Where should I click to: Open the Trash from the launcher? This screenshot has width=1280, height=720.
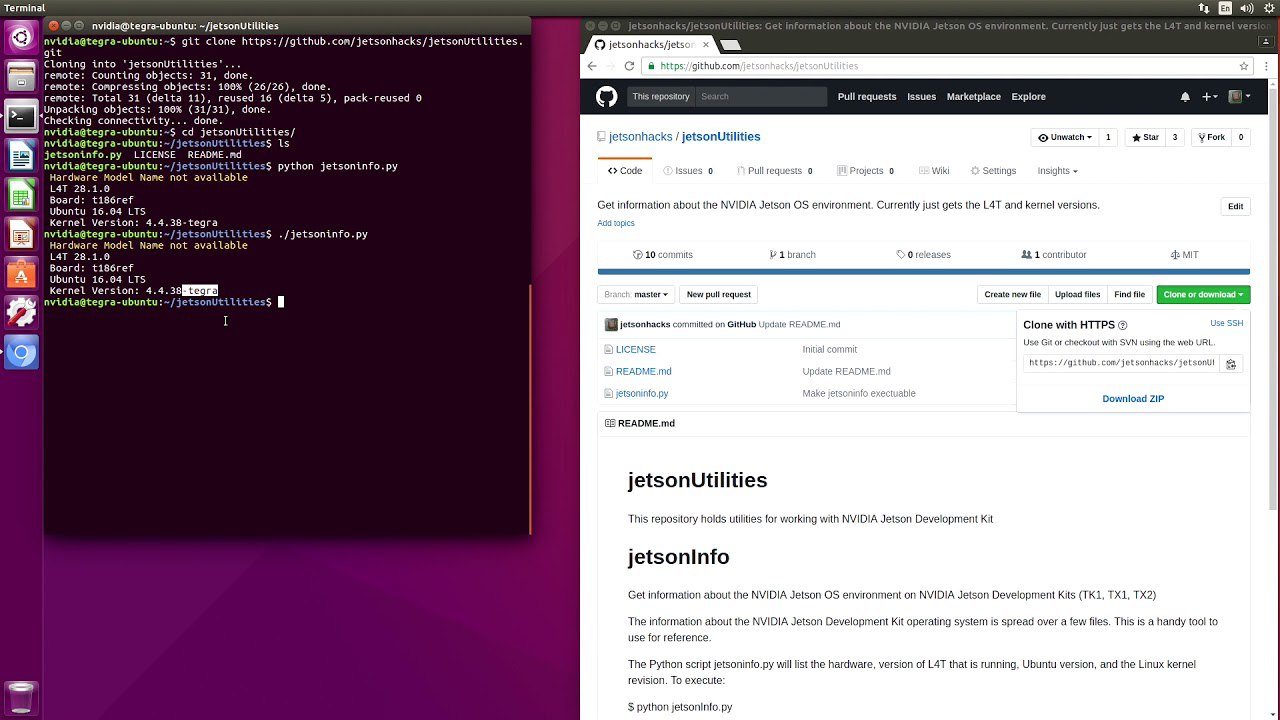coord(21,697)
